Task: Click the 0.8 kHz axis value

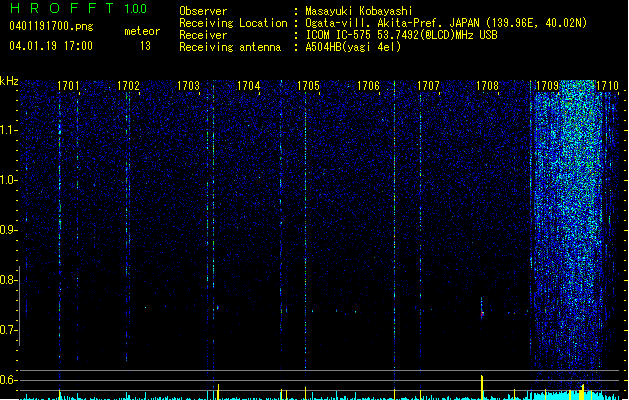Action: (x=8, y=280)
